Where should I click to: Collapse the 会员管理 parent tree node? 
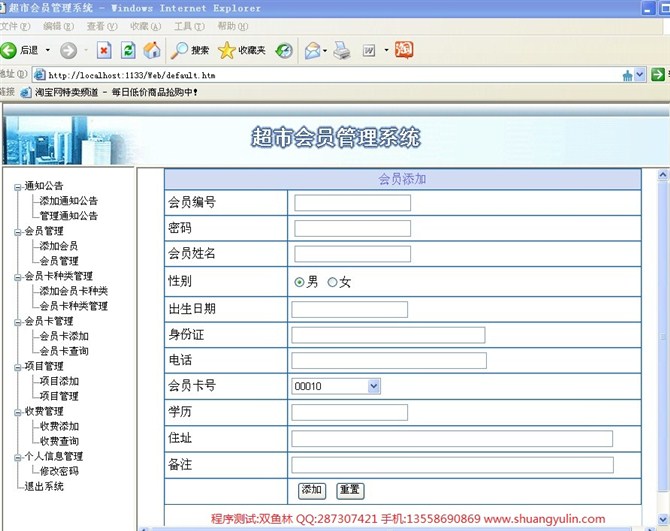pyautogui.click(x=18, y=232)
